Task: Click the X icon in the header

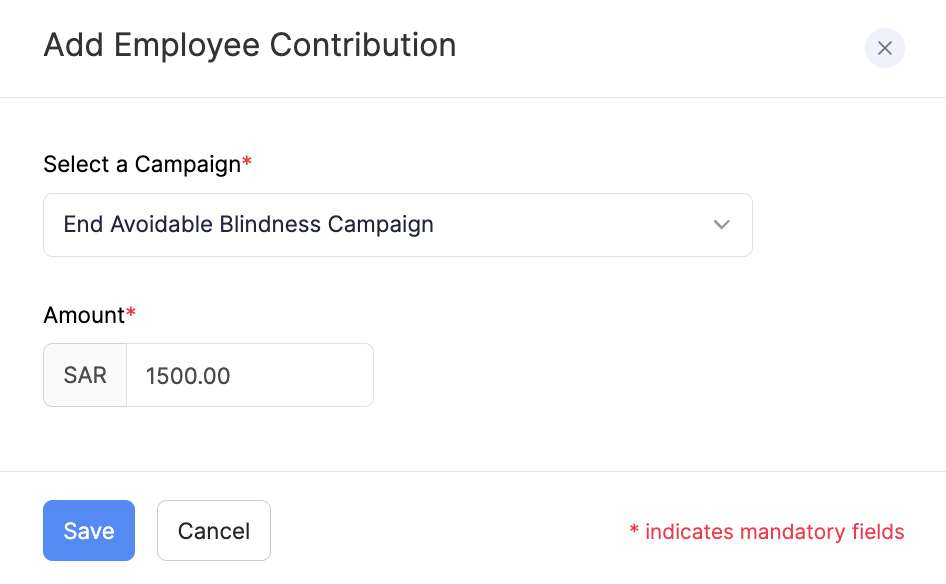Action: point(884,48)
